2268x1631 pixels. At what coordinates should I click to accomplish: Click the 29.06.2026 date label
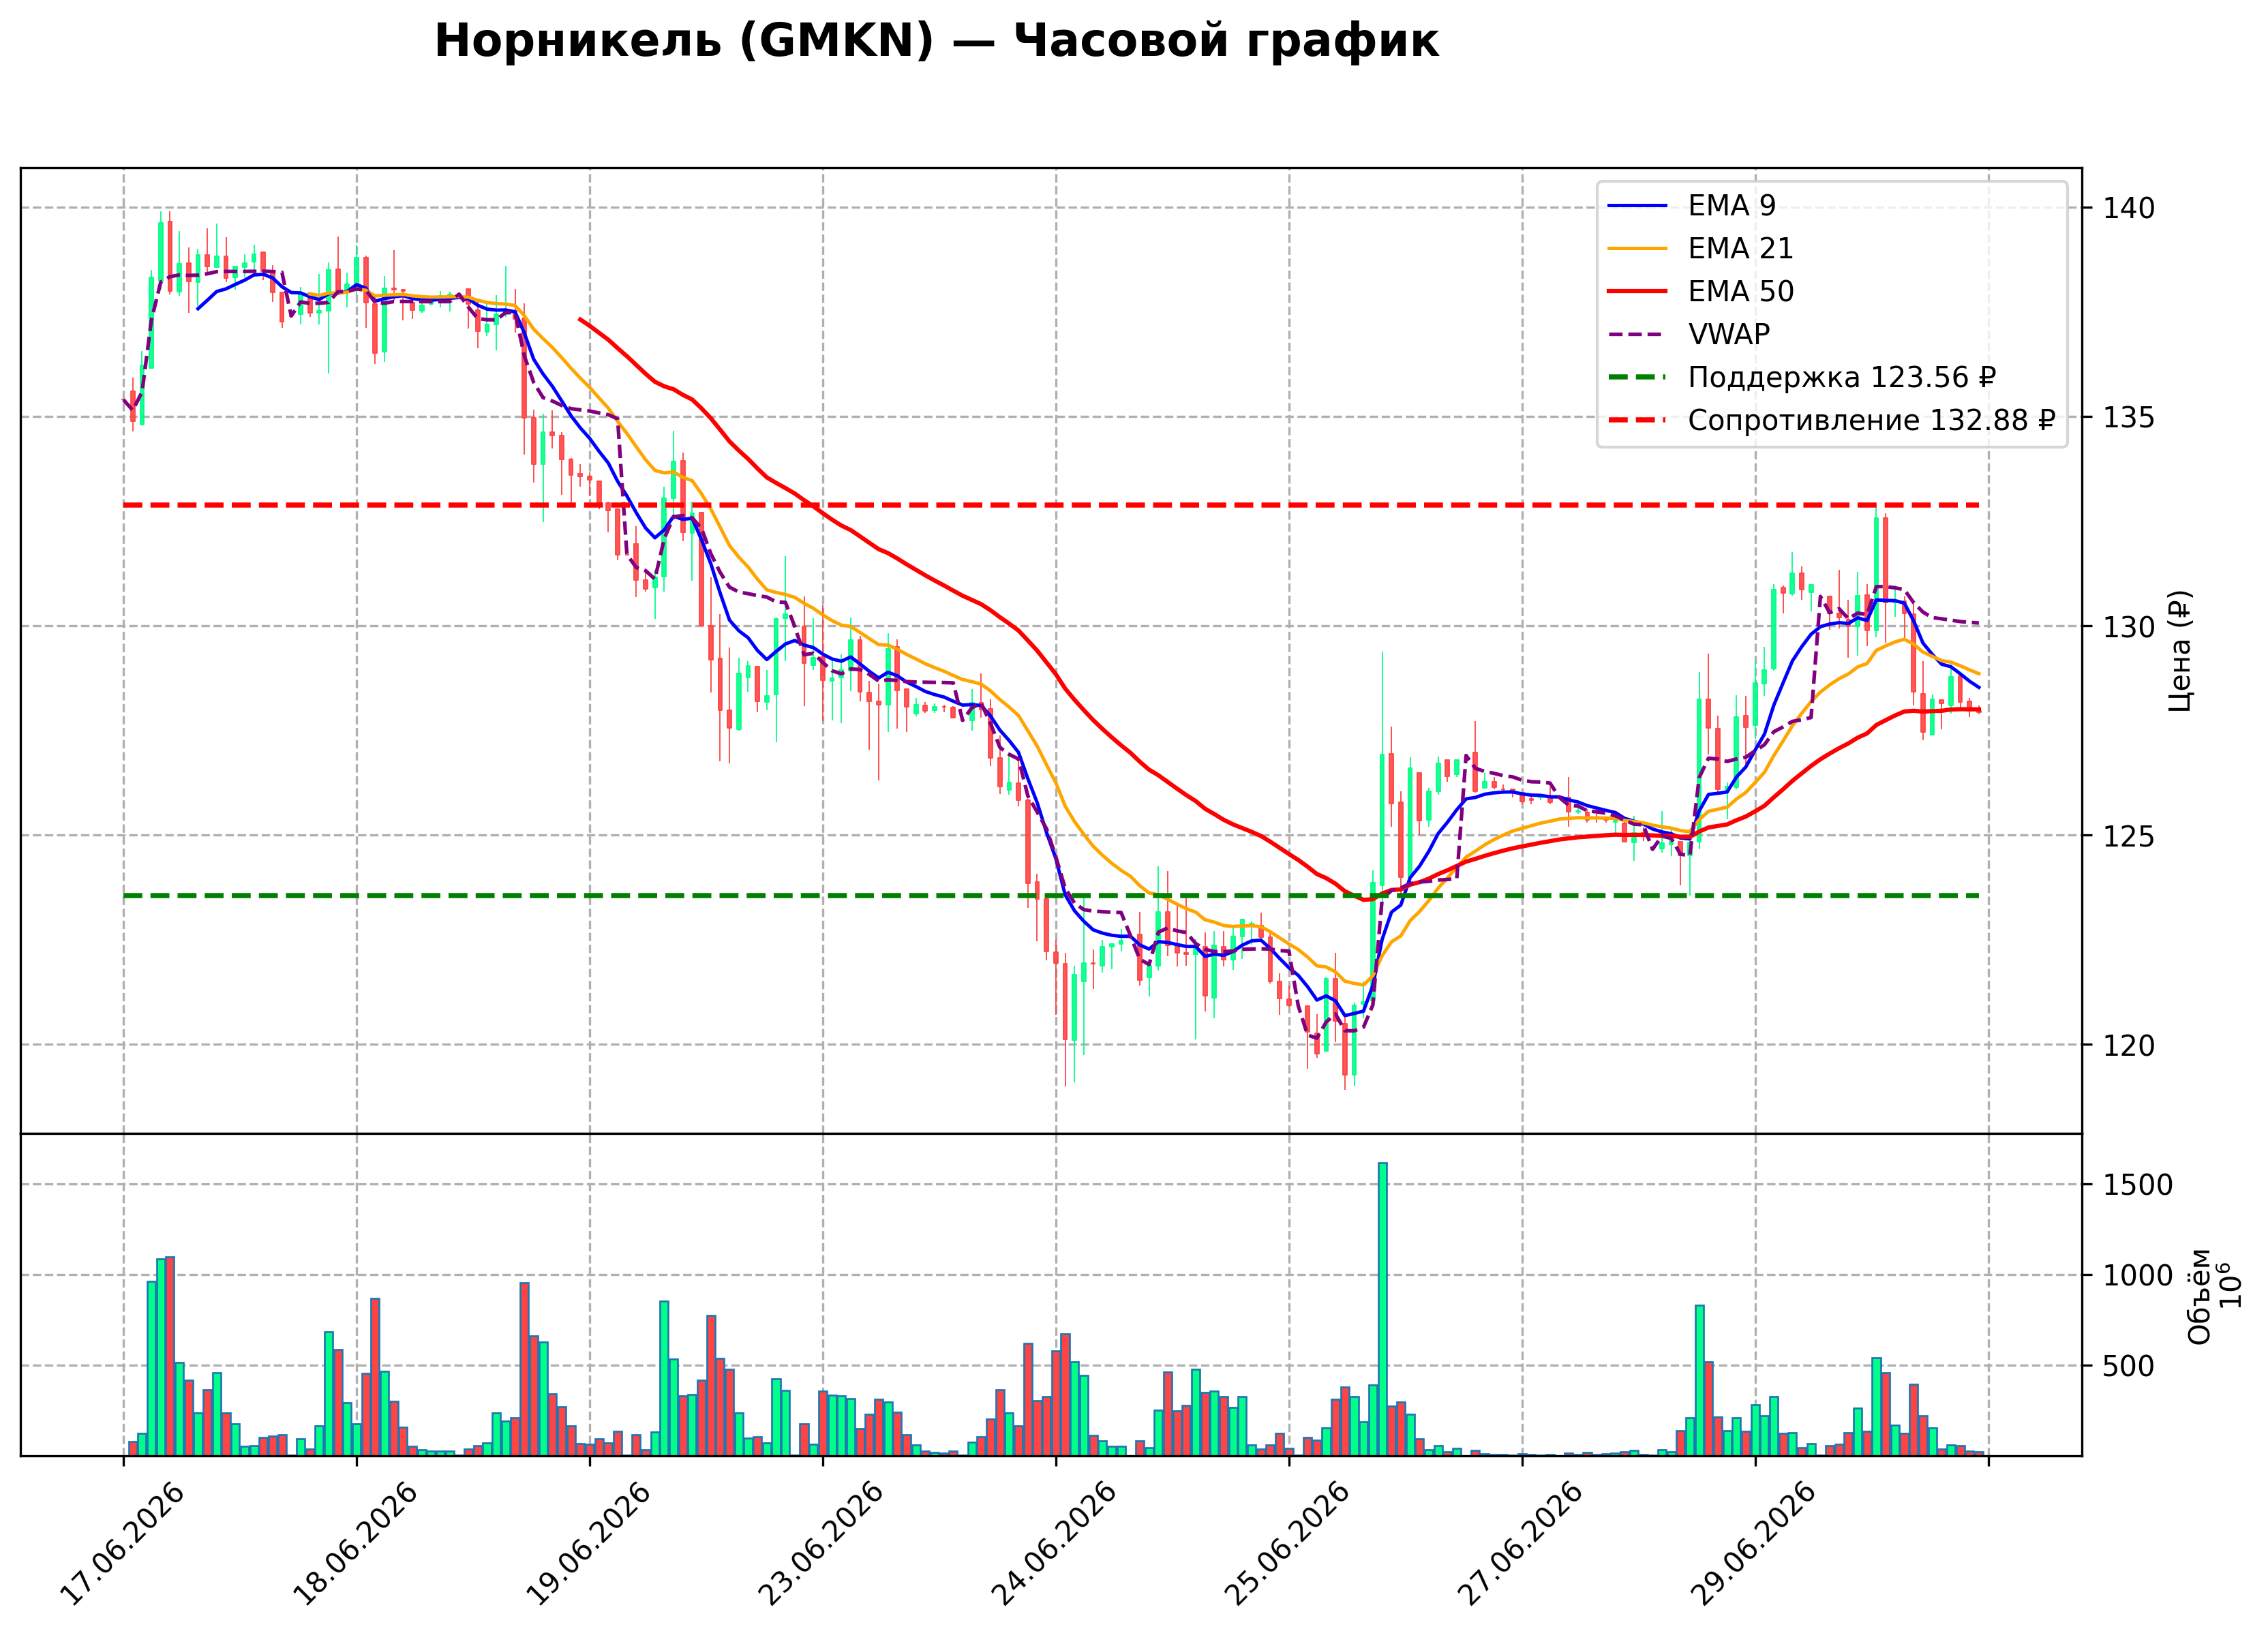pos(1753,1545)
